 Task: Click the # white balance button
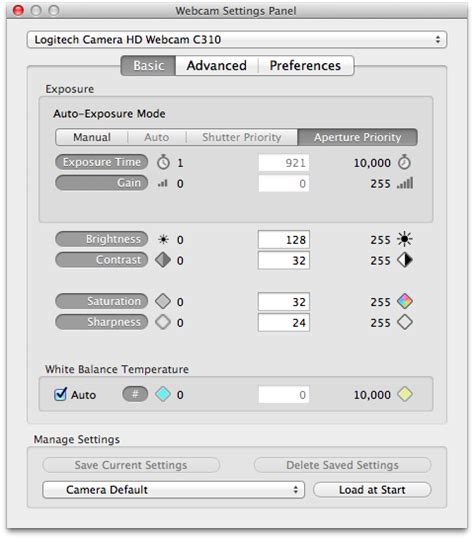135,394
